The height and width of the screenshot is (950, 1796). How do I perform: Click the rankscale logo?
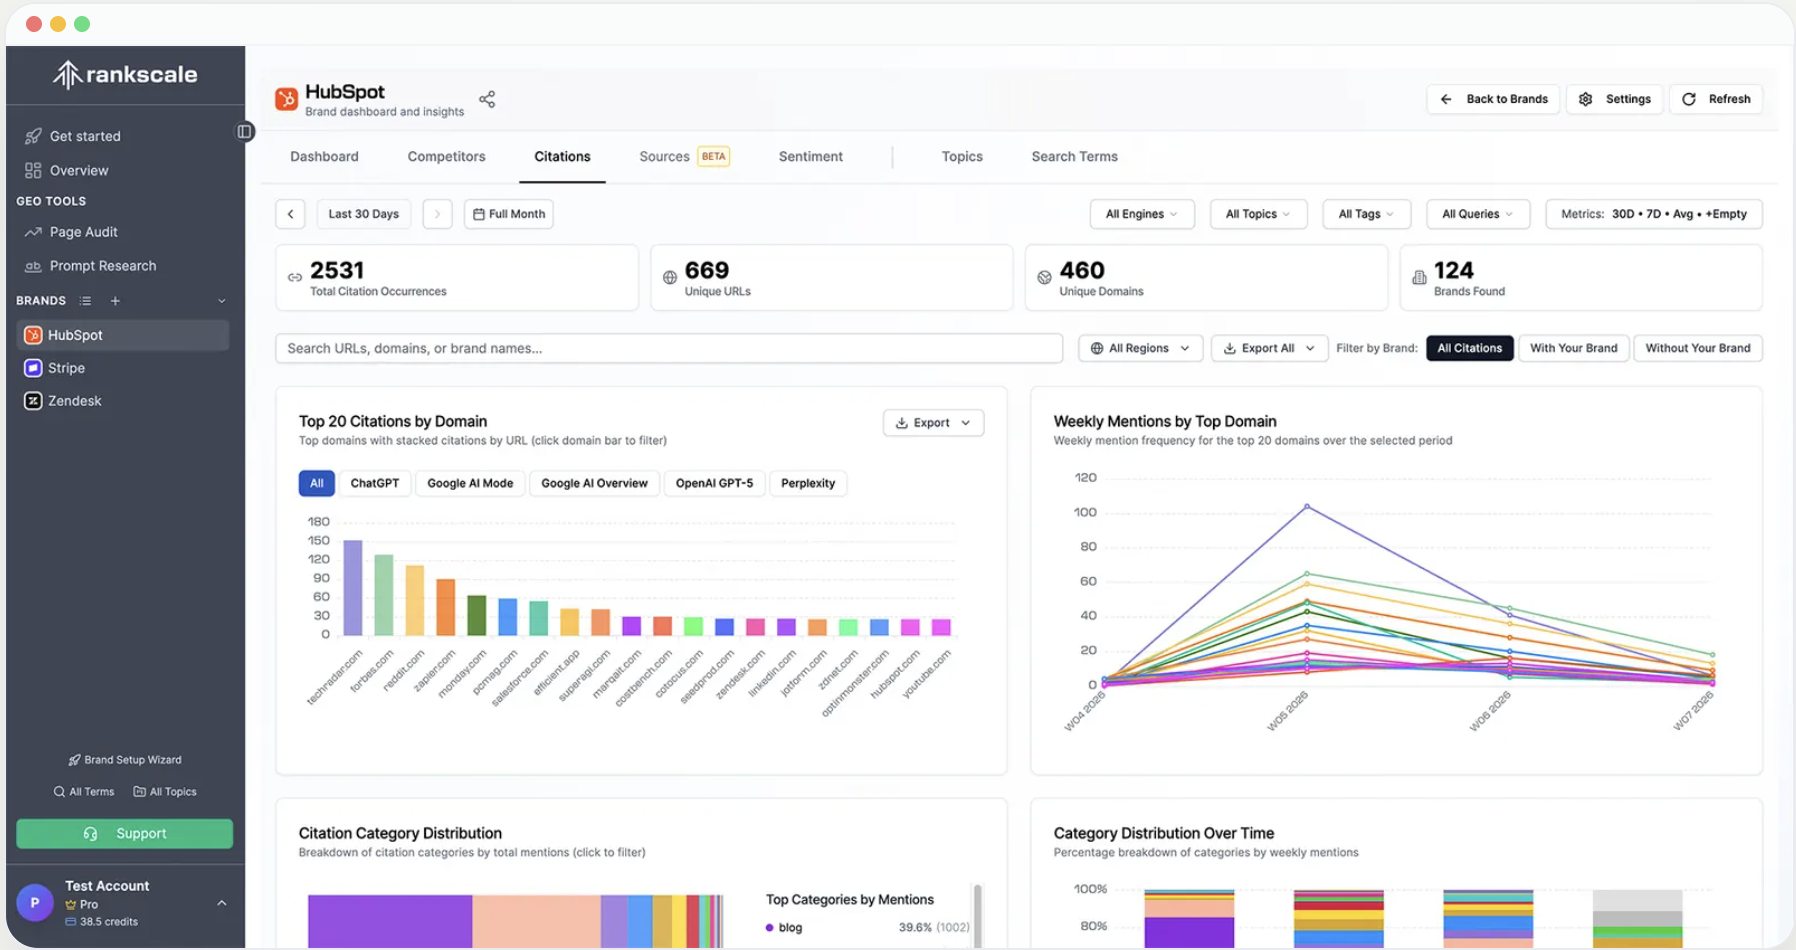point(125,75)
